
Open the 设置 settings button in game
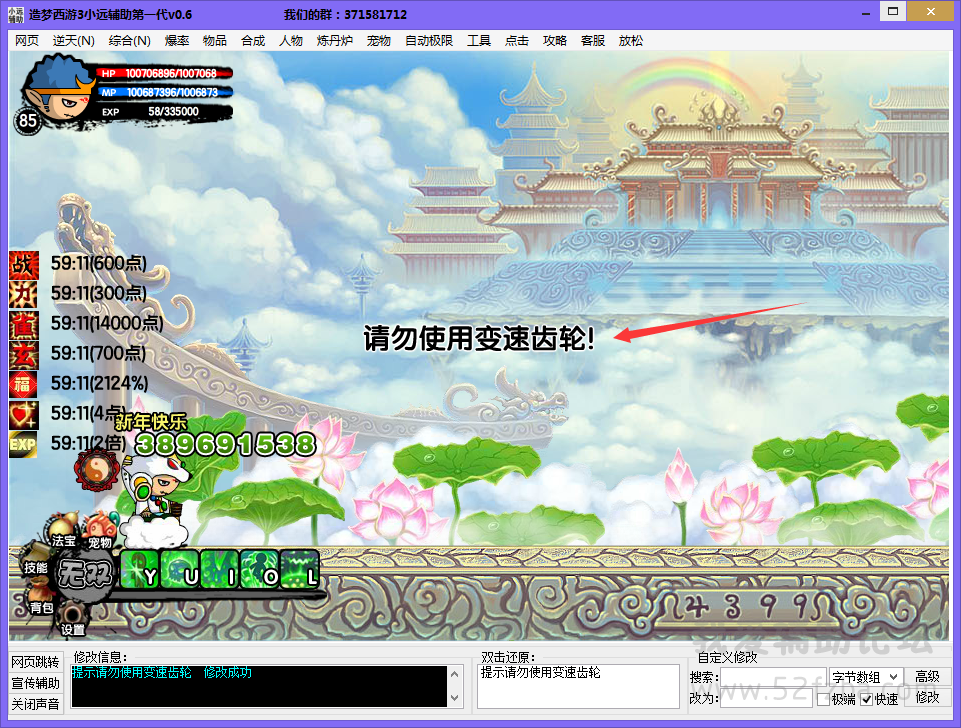point(73,619)
